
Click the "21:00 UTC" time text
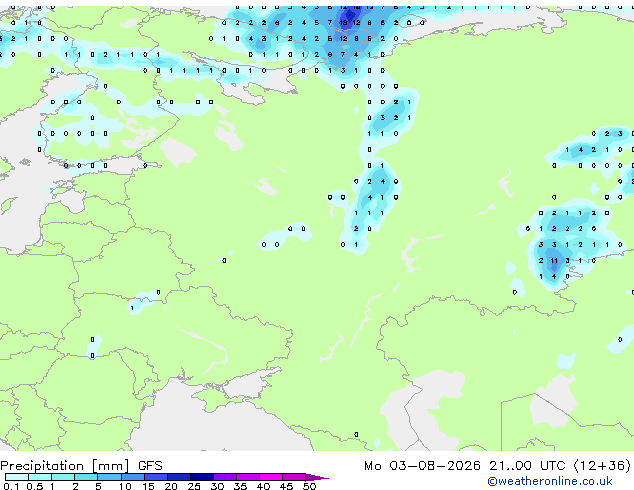(x=527, y=466)
